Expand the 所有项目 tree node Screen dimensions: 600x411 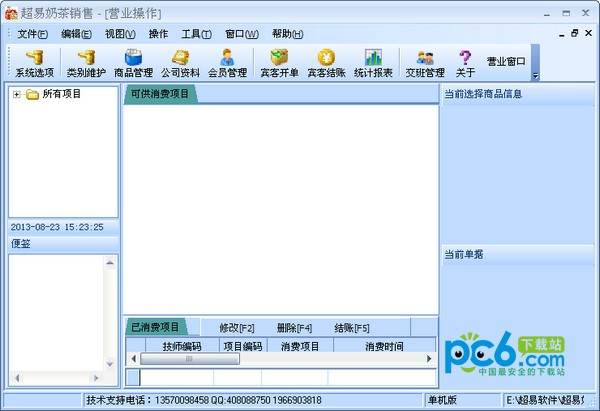pyautogui.click(x=16, y=94)
